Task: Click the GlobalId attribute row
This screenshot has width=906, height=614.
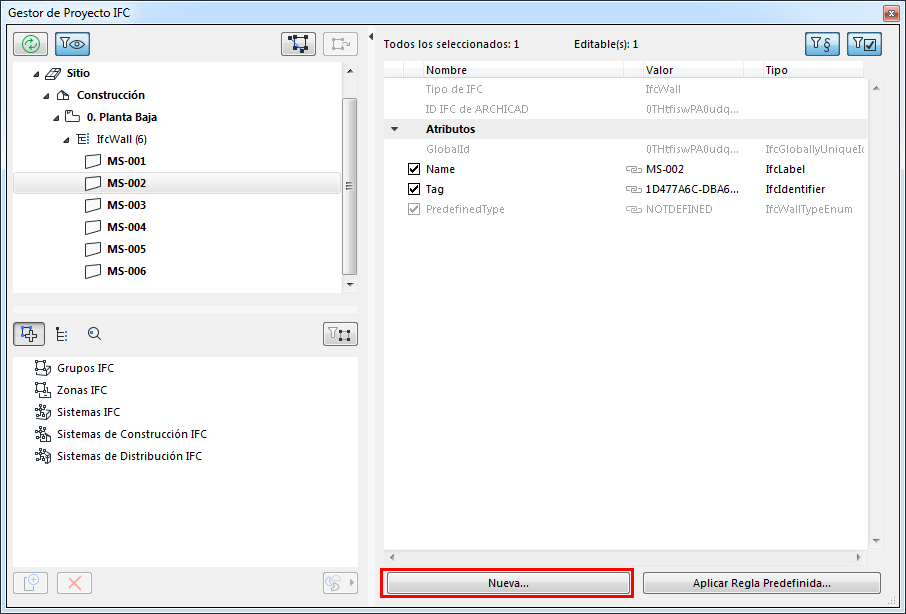Action: 625,149
